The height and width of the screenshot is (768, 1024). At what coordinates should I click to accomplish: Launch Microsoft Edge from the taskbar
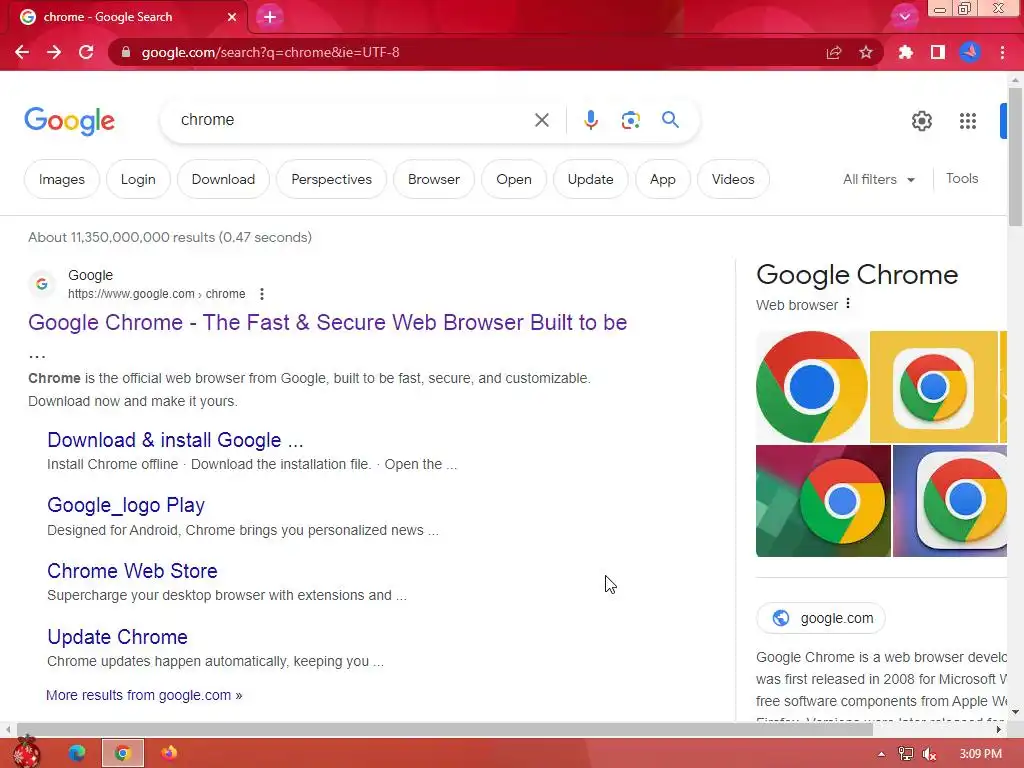pos(76,753)
